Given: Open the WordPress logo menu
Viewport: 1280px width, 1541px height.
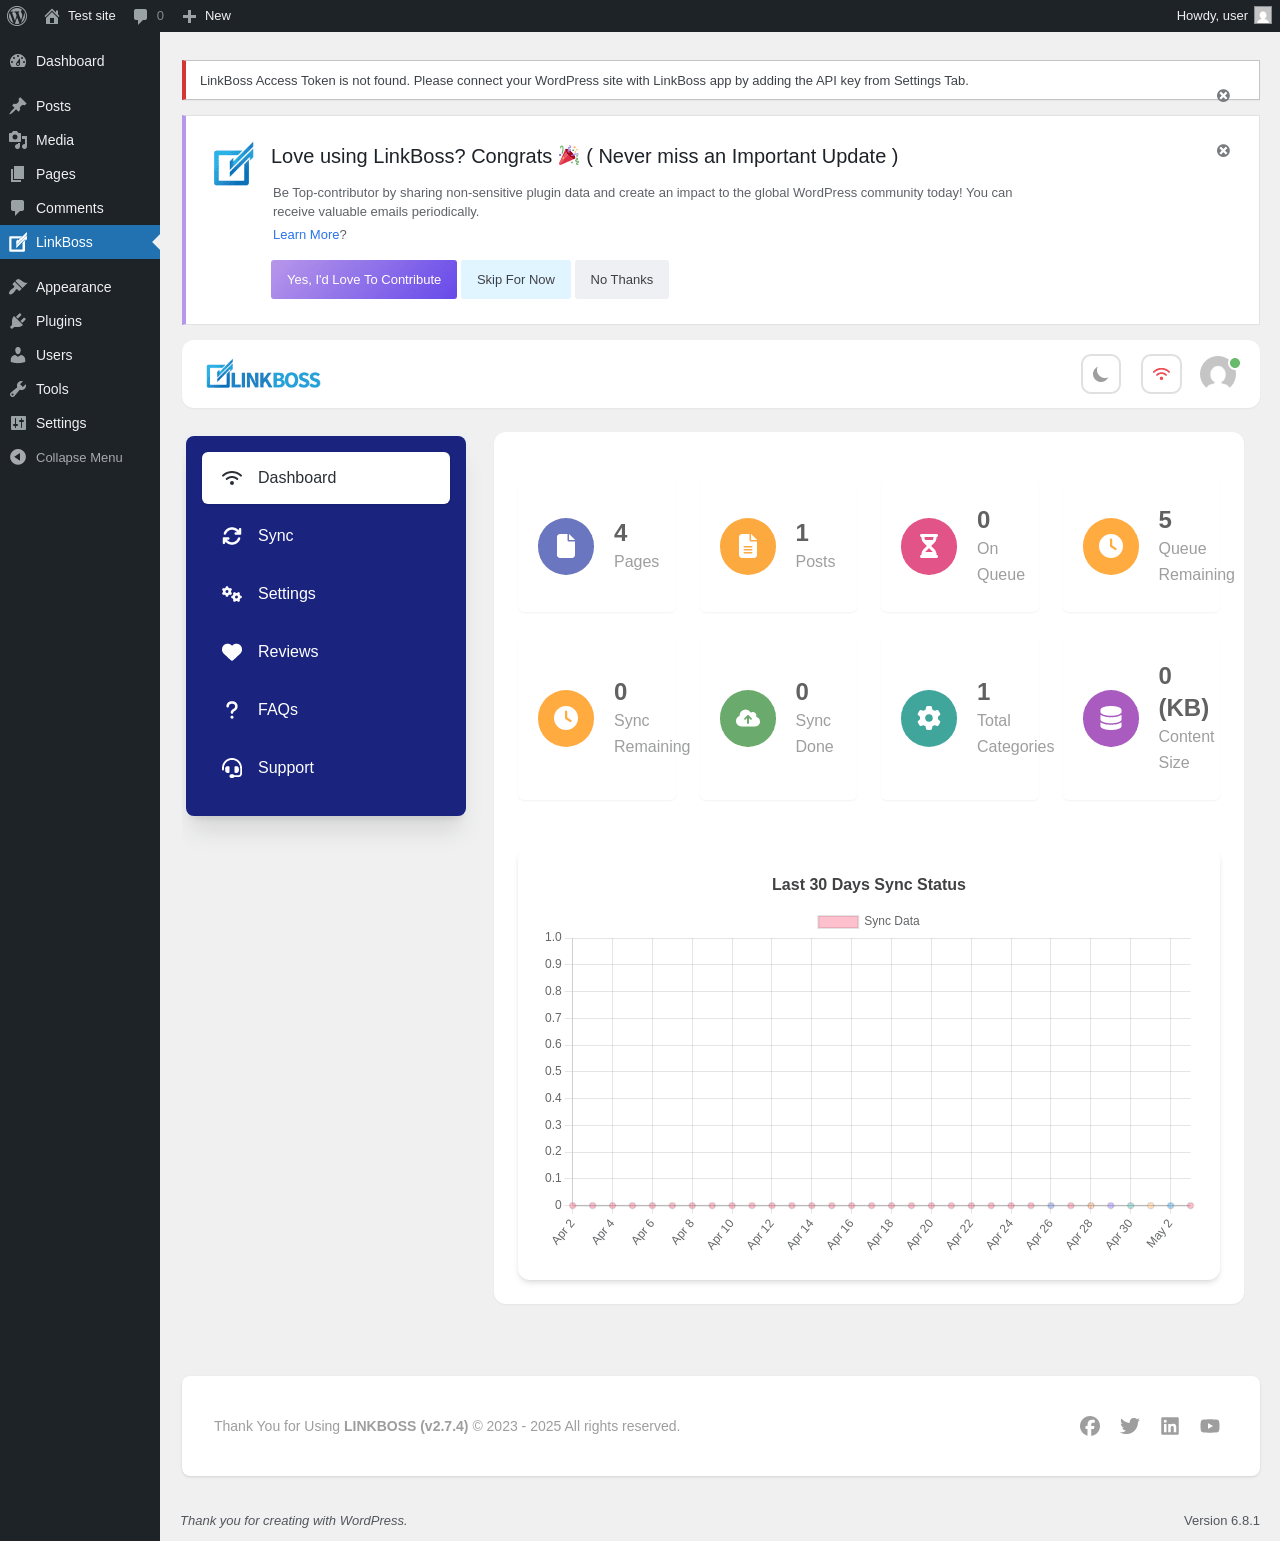Looking at the screenshot, I should (x=17, y=16).
